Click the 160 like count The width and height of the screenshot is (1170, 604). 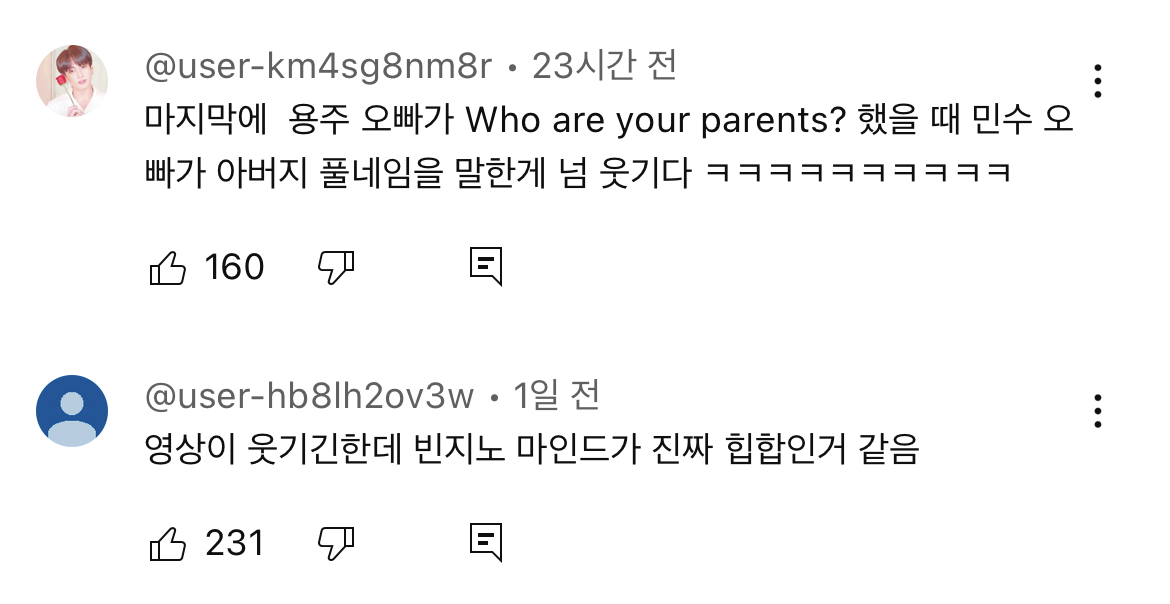(234, 267)
